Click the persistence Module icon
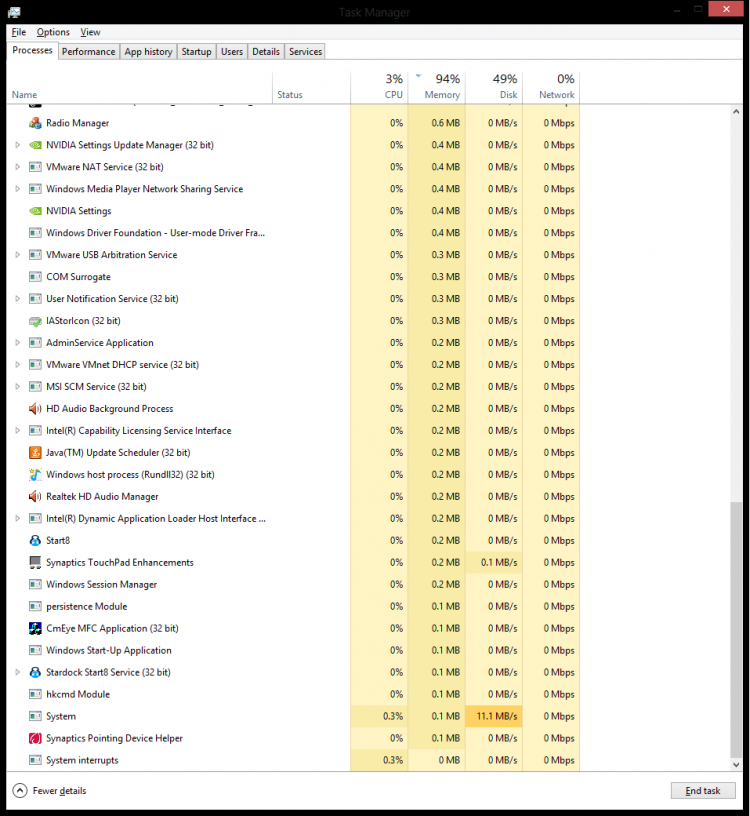The height and width of the screenshot is (816, 750). pos(35,607)
